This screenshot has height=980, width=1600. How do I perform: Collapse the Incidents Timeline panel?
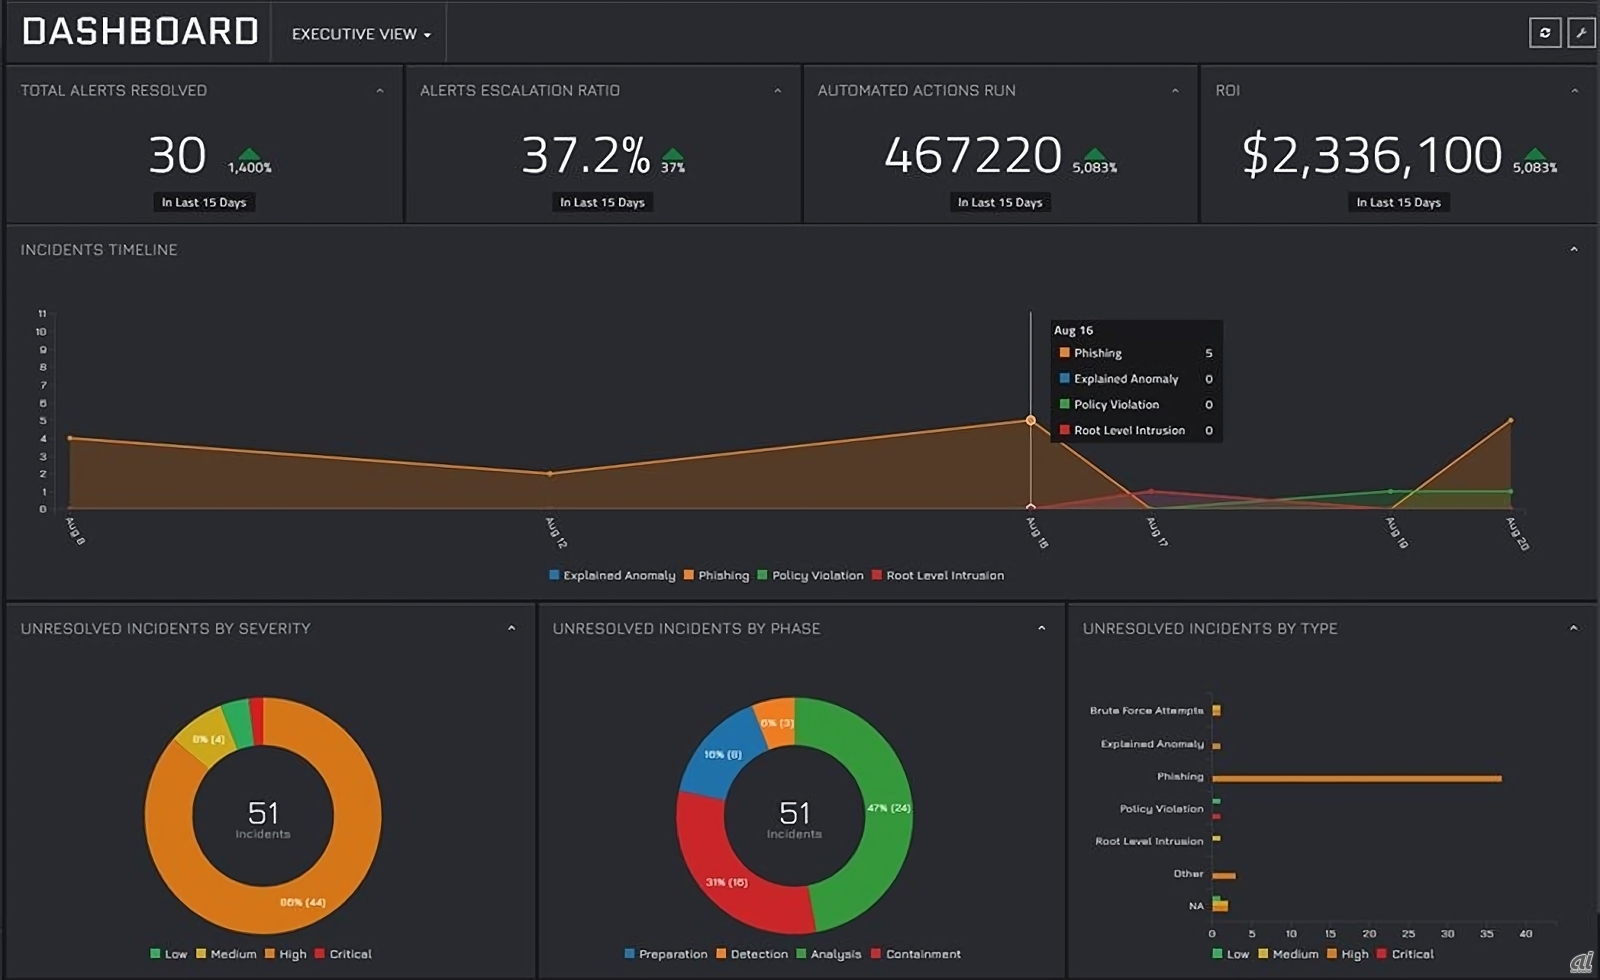1574,250
